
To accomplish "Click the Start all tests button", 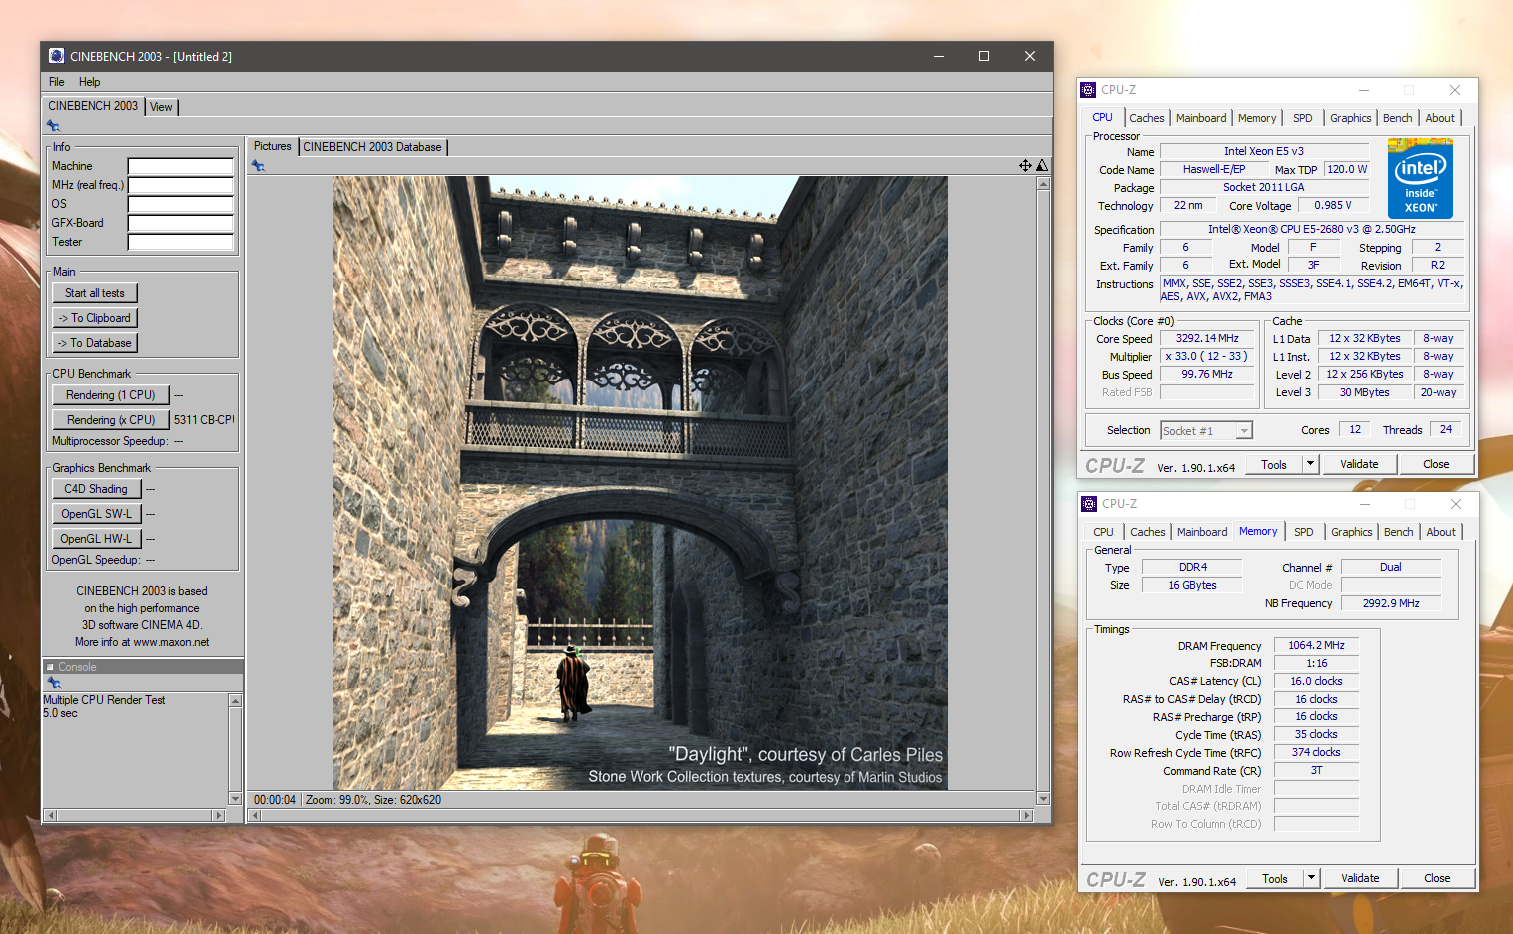I will click(x=95, y=293).
